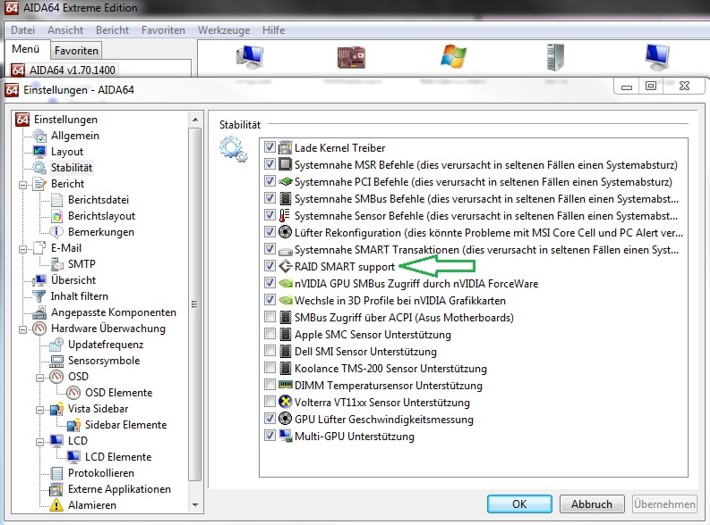The width and height of the screenshot is (710, 525).
Task: Collapse the OSD tree node
Action: (x=40, y=377)
